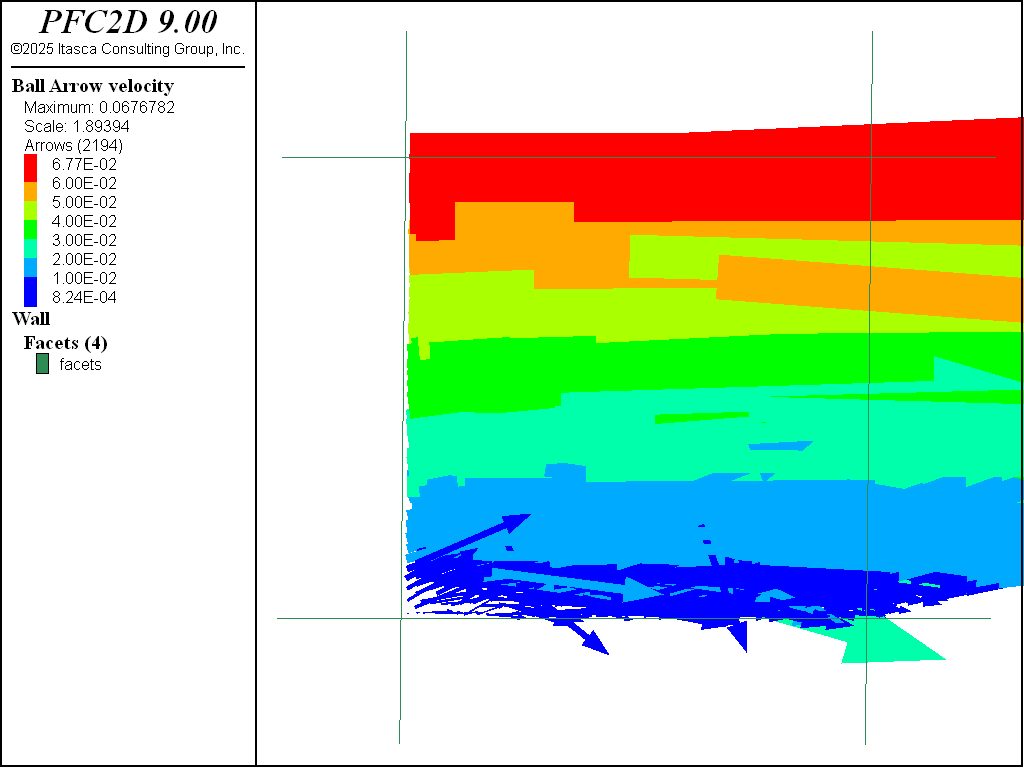Image resolution: width=1024 pixels, height=768 pixels.
Task: Select the teal 3.00E-02 legend swatch
Action: pos(30,241)
